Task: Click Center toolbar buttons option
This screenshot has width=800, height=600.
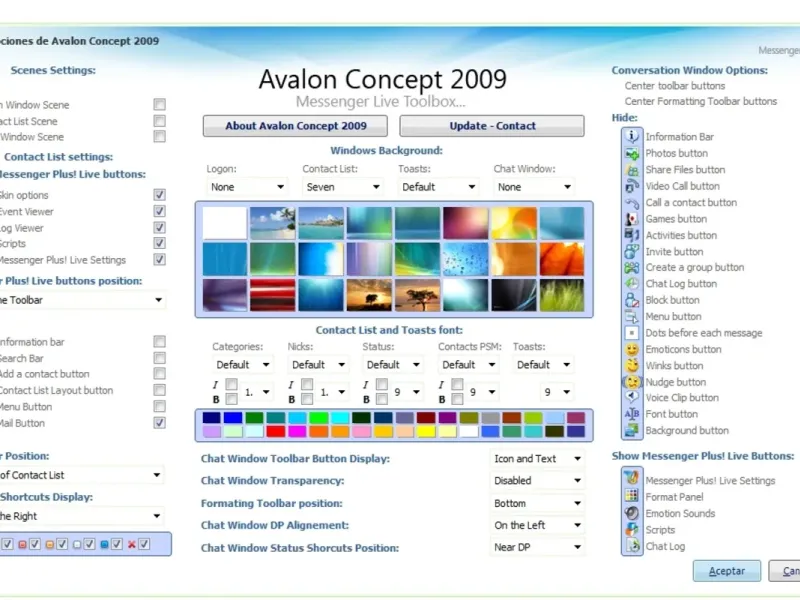Action: tap(674, 86)
